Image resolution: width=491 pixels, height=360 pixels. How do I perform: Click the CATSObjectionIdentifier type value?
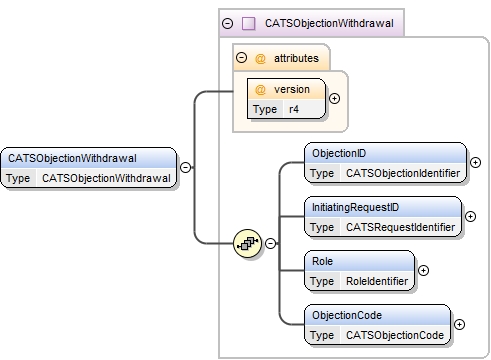click(x=403, y=173)
